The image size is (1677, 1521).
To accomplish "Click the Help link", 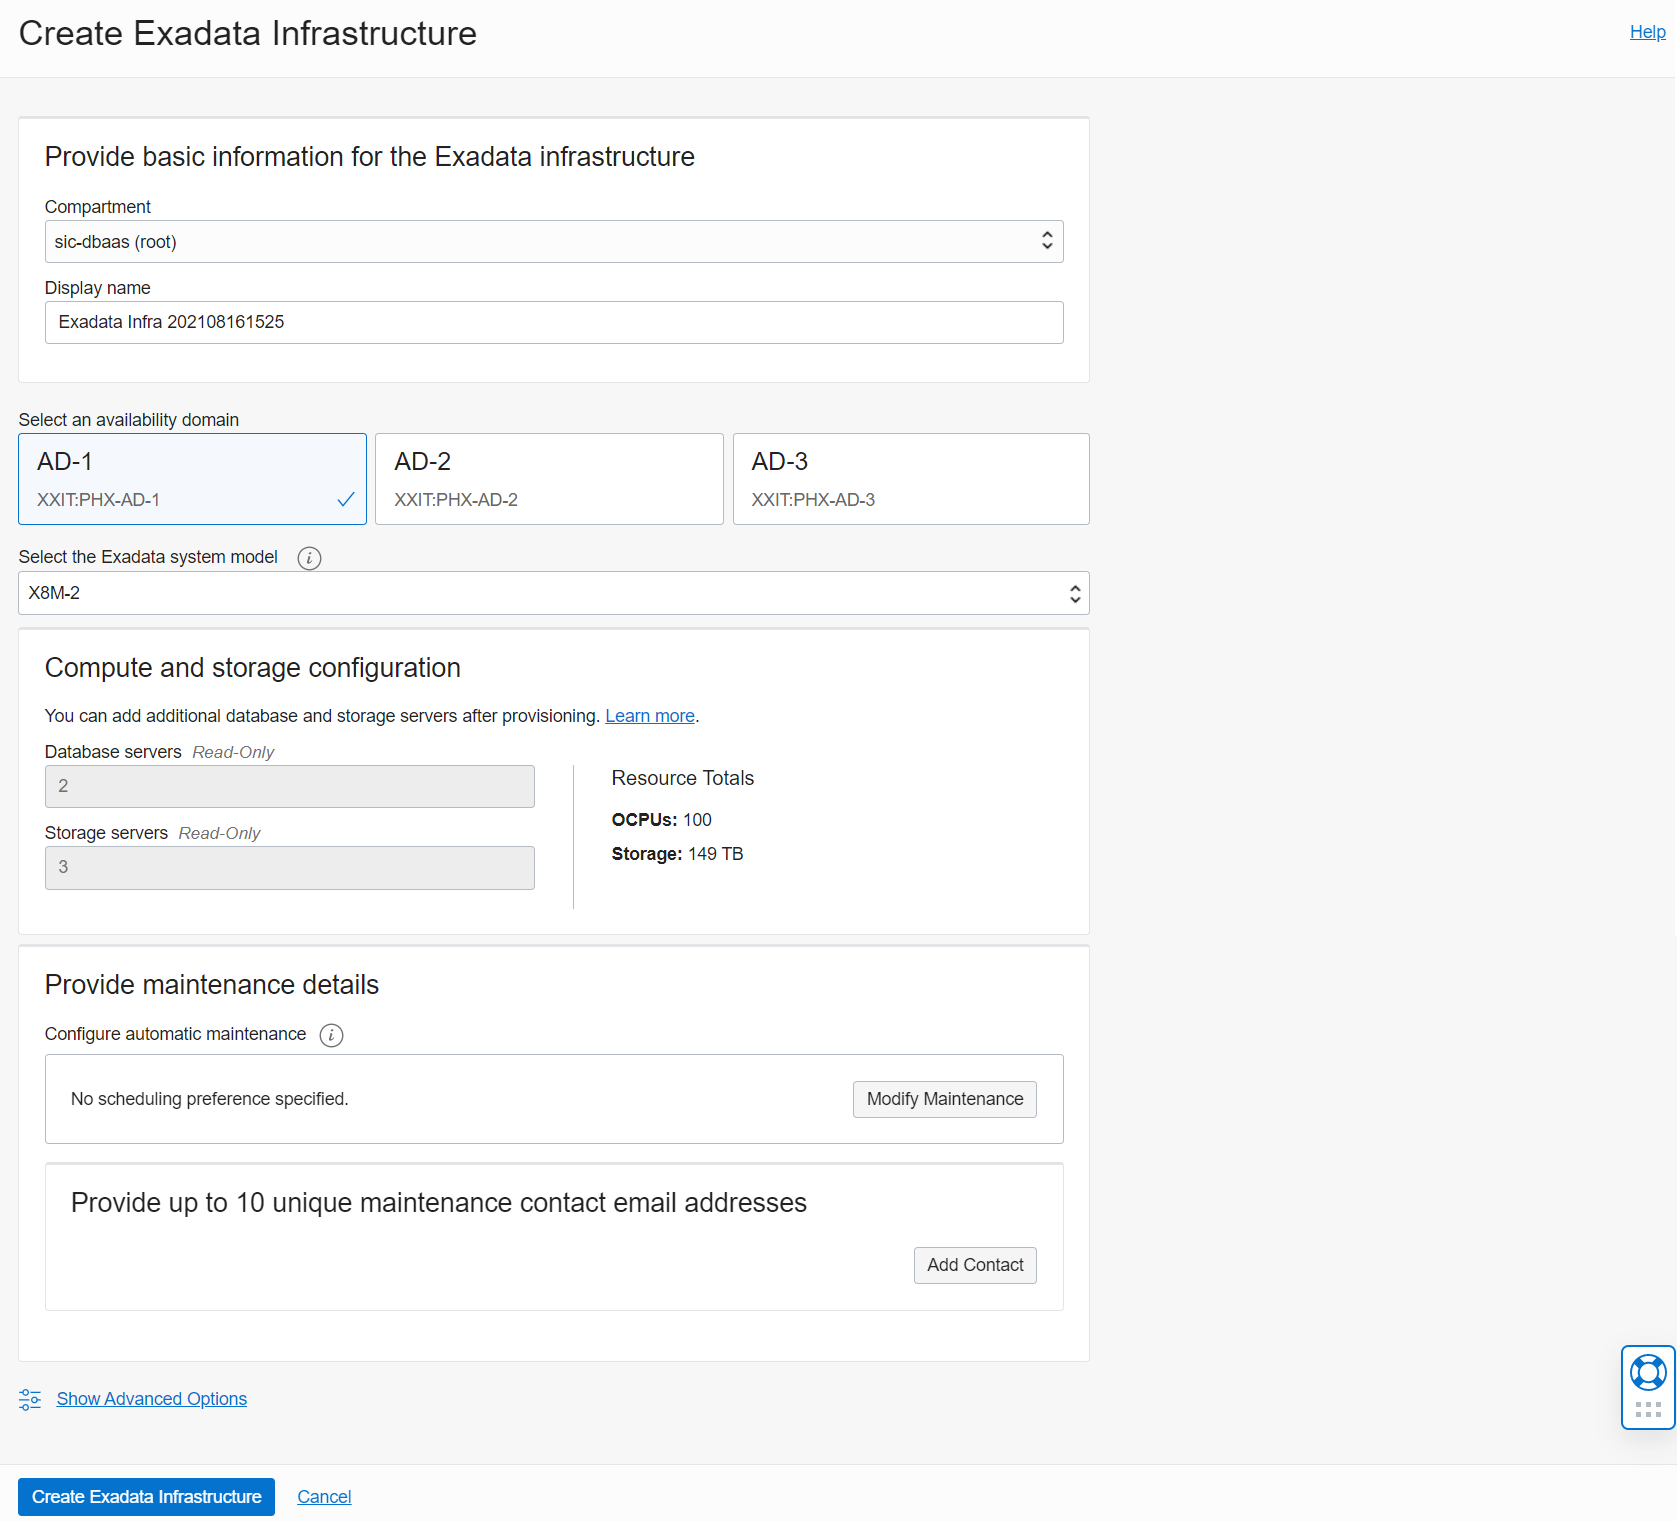I will coord(1646,32).
